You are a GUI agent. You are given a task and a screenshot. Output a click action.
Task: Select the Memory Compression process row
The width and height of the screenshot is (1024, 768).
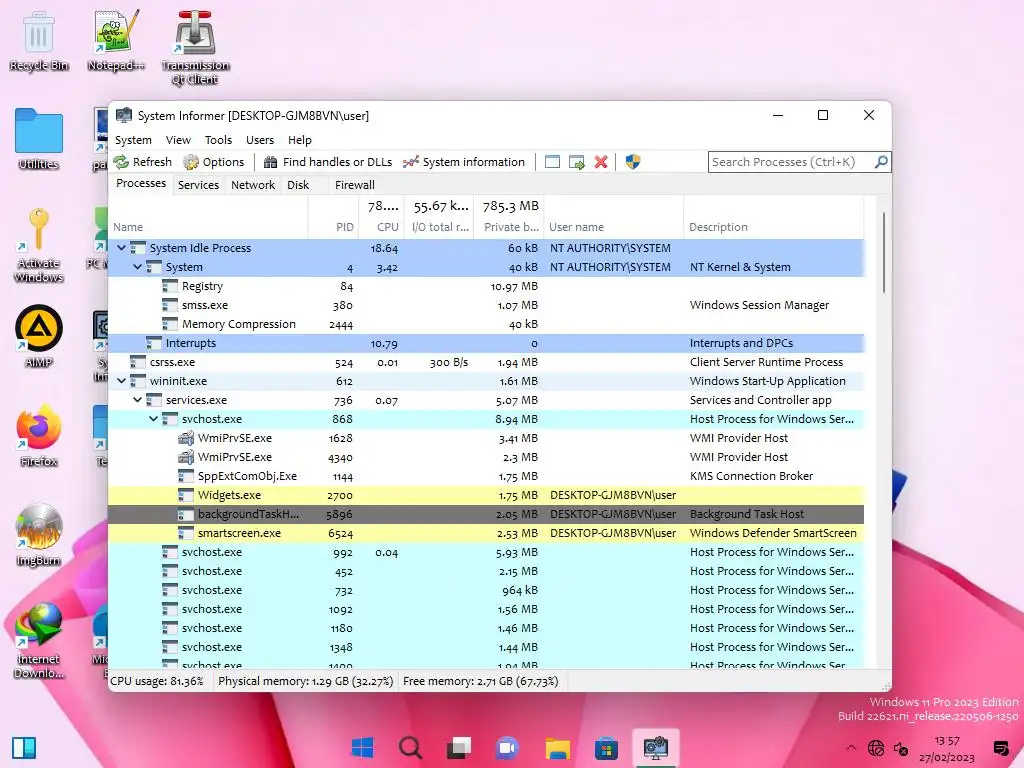(486, 324)
